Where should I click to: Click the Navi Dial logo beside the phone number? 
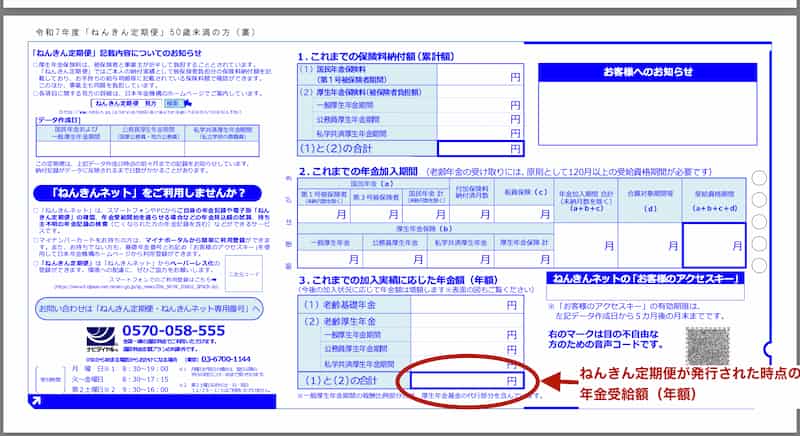tap(102, 339)
